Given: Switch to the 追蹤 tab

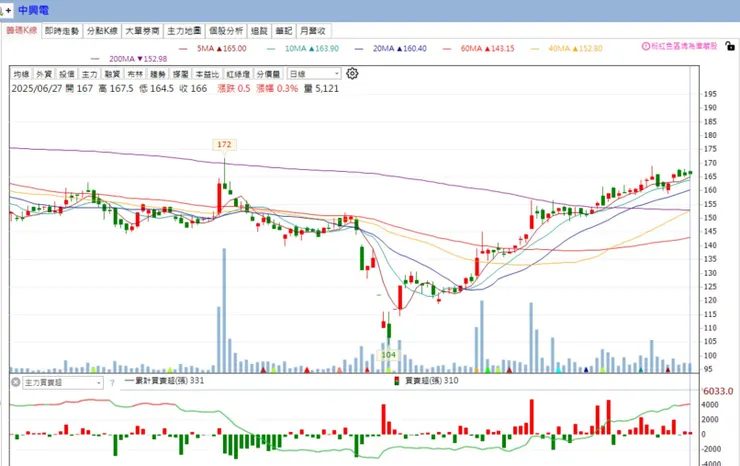Looking at the screenshot, I should [x=259, y=31].
